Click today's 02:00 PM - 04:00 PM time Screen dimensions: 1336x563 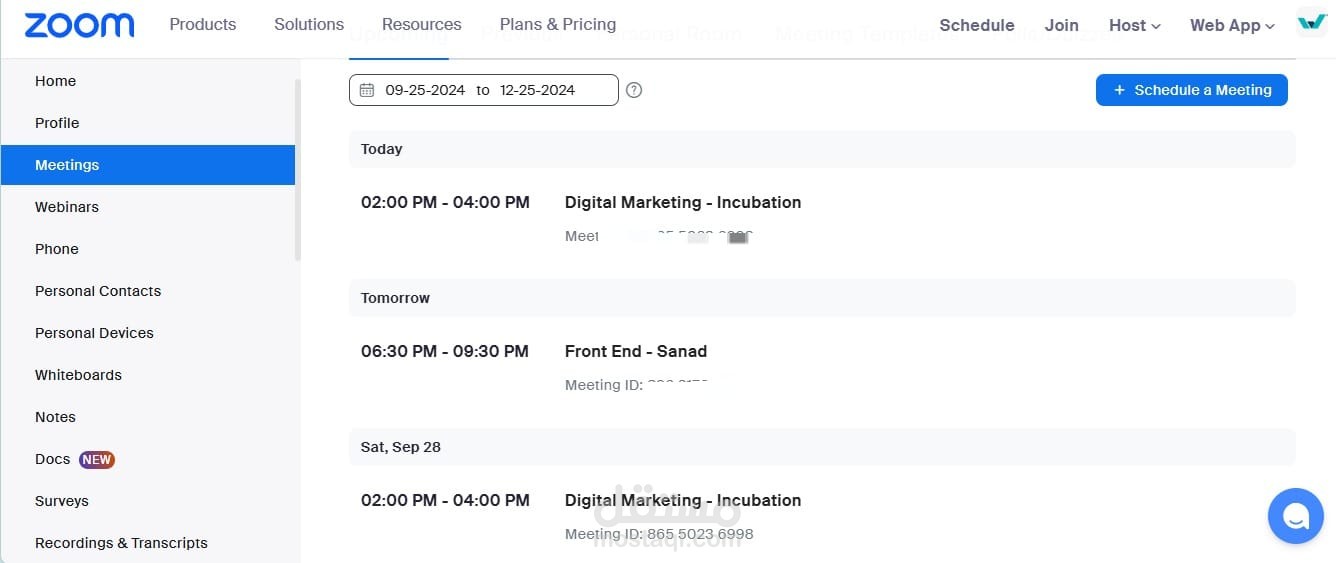(x=445, y=202)
